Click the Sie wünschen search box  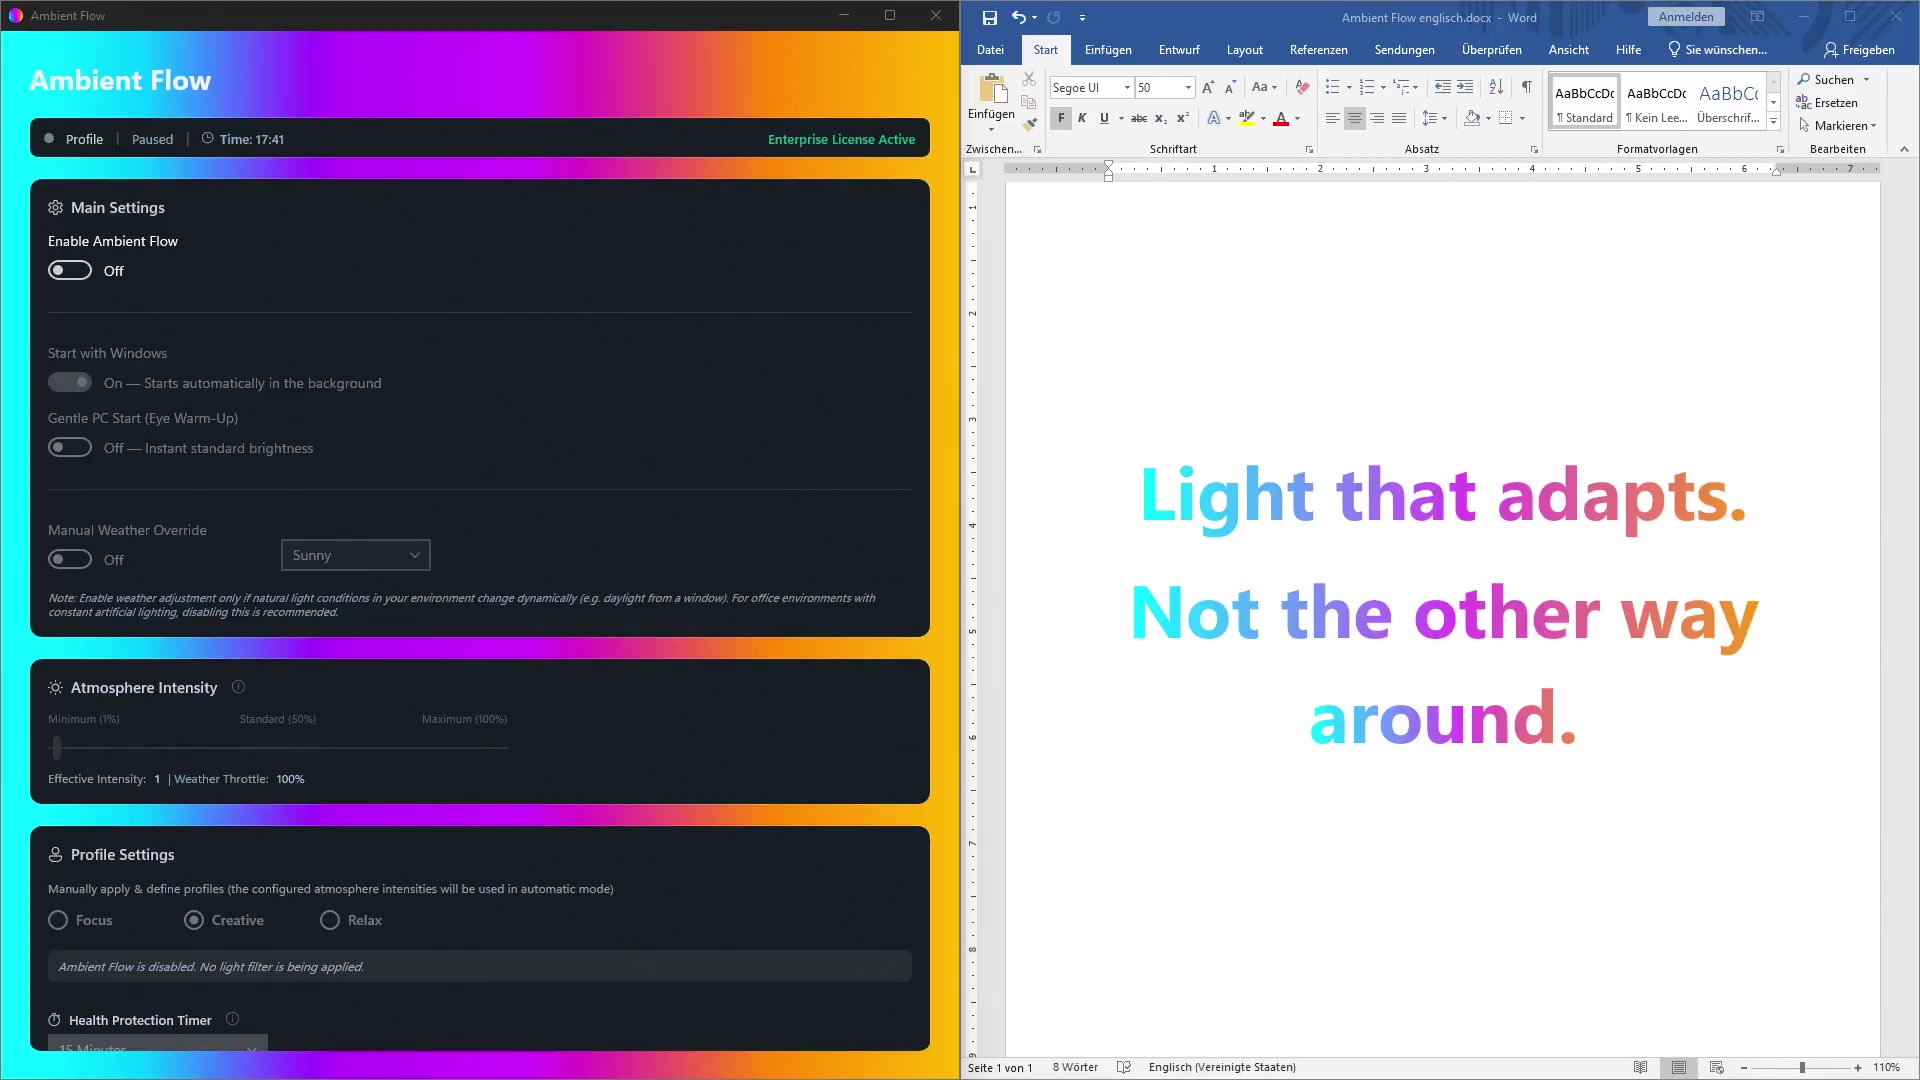[1717, 50]
